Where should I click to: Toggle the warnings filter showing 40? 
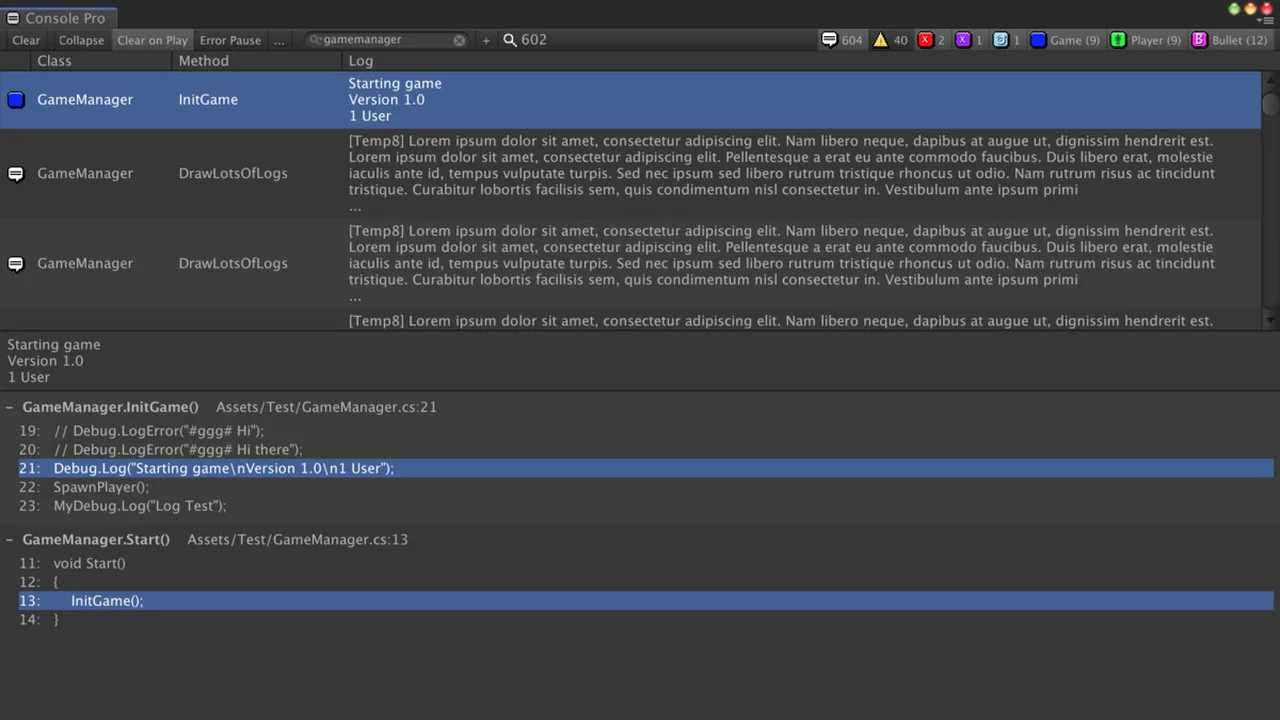pyautogui.click(x=890, y=40)
